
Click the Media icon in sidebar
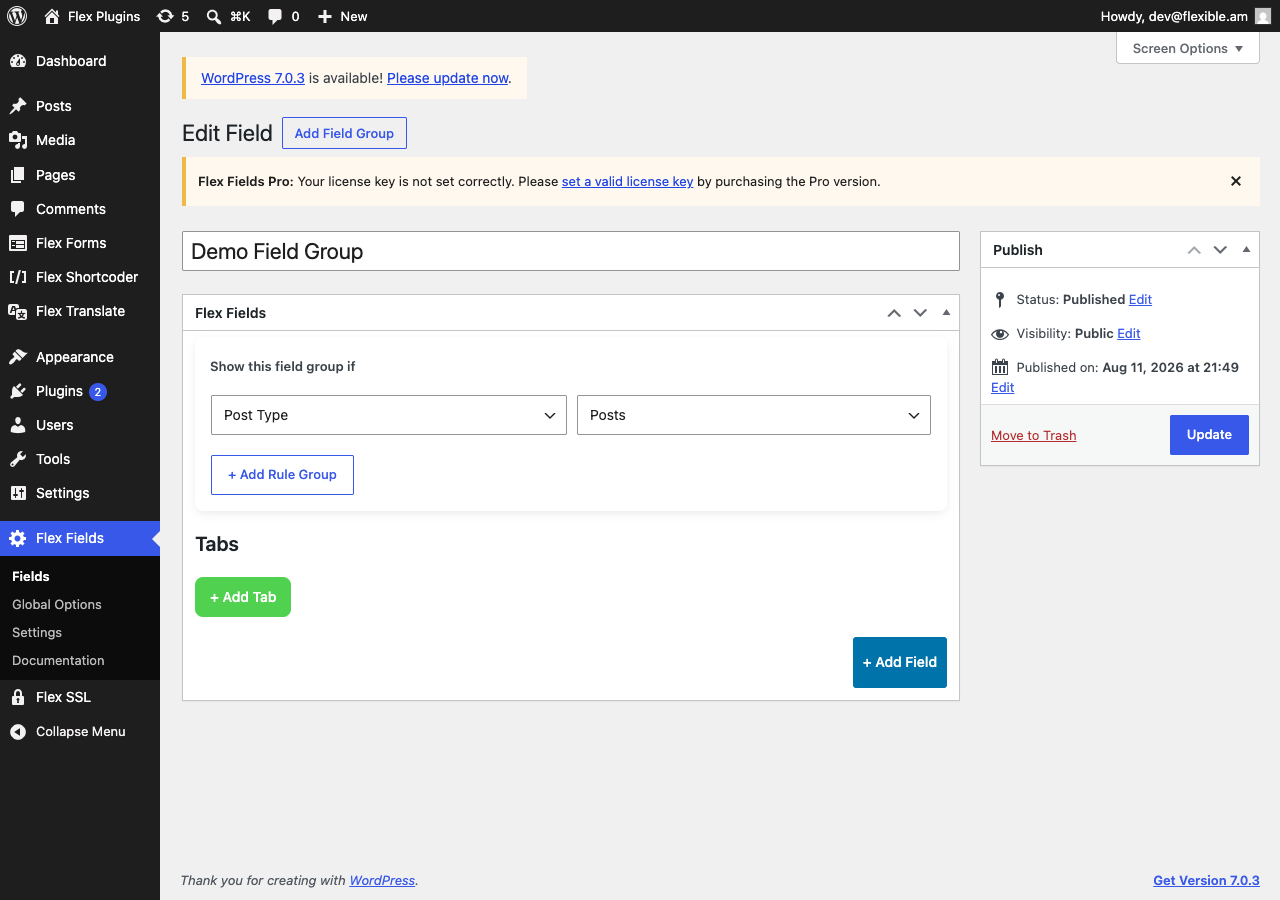coord(18,140)
